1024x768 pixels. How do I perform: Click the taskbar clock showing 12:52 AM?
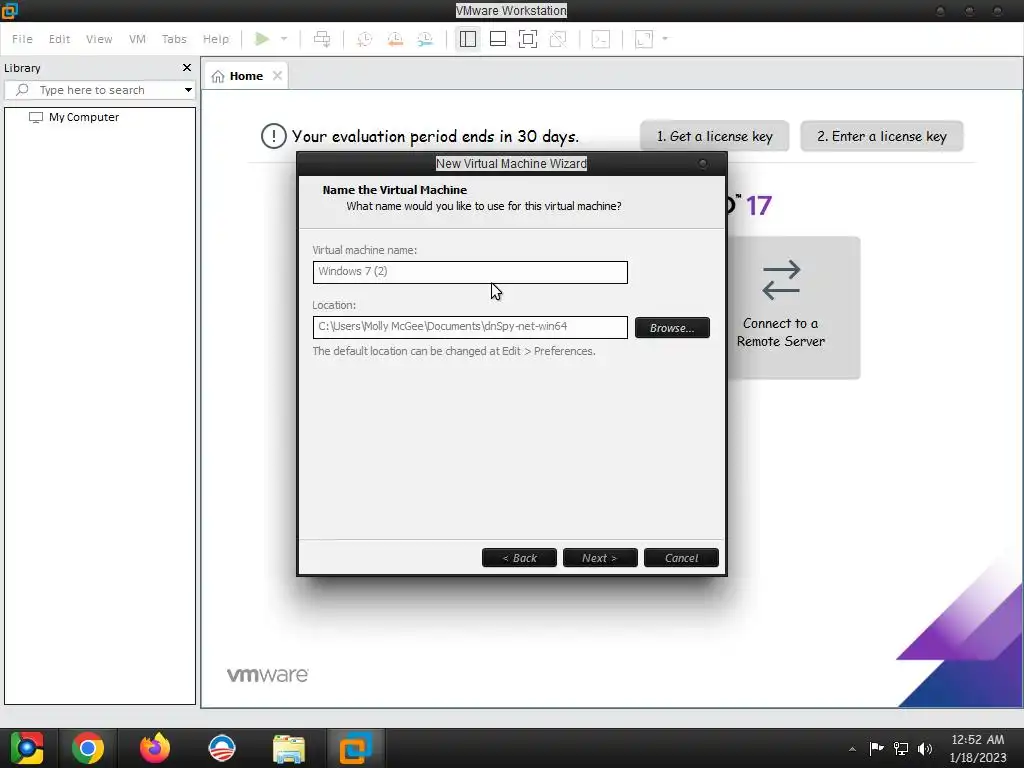[x=978, y=748]
